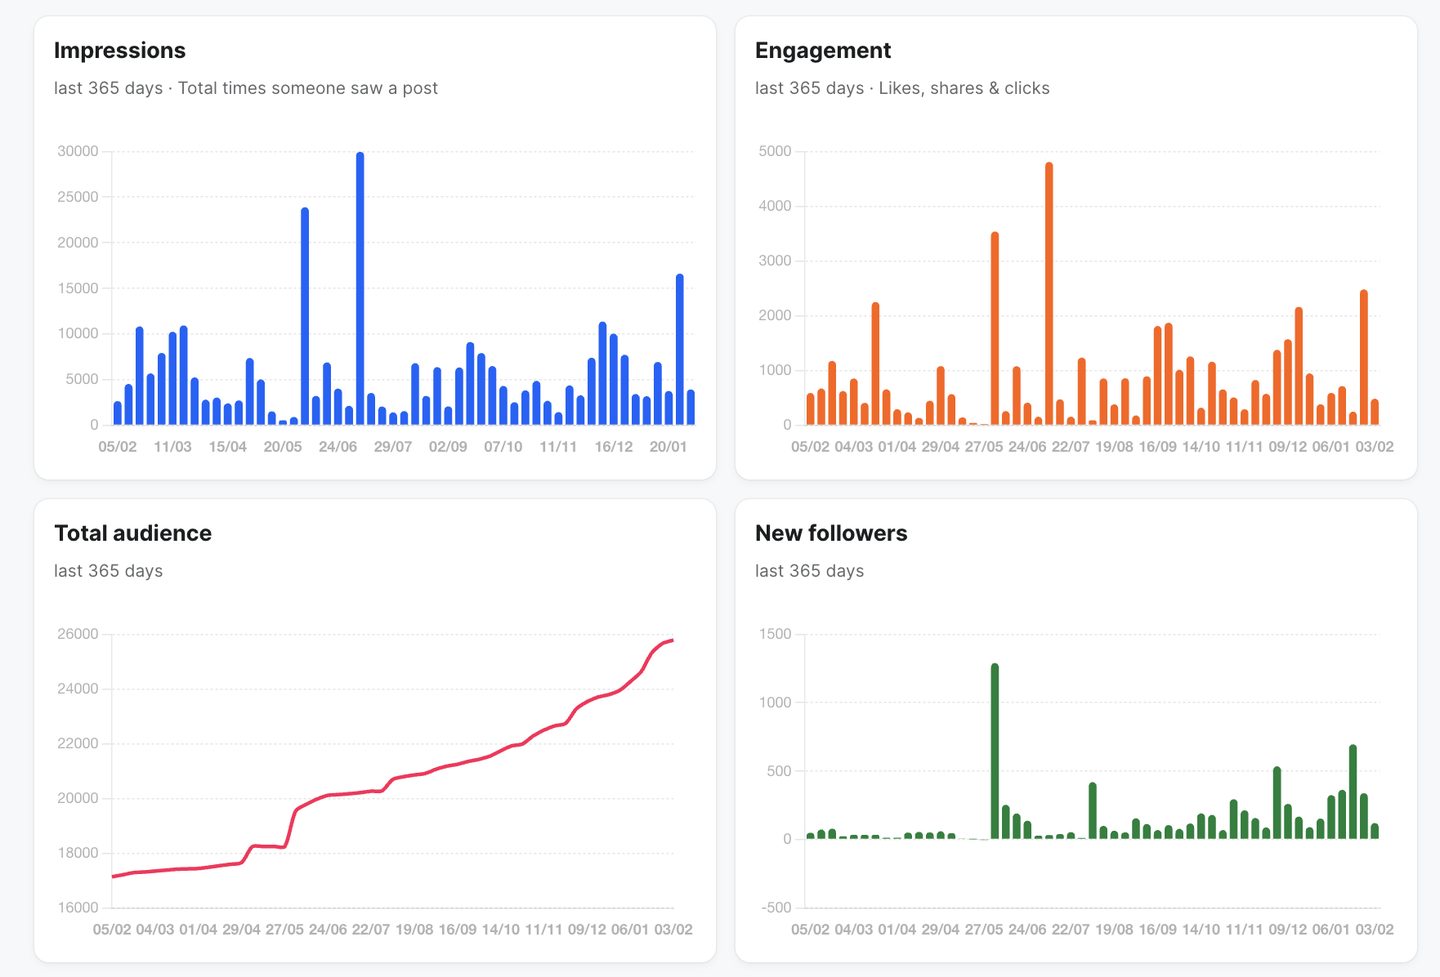Click the "30000" y-axis label in Impressions

78,151
